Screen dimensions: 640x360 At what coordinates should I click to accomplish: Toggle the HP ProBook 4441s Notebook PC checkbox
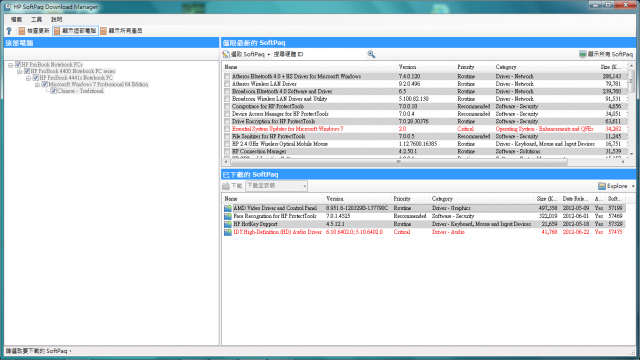click(36, 78)
